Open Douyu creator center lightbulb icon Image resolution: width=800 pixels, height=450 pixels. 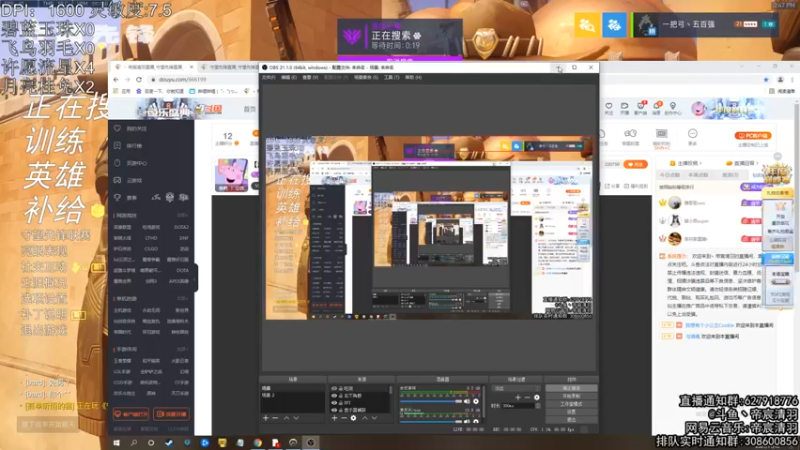pos(673,108)
